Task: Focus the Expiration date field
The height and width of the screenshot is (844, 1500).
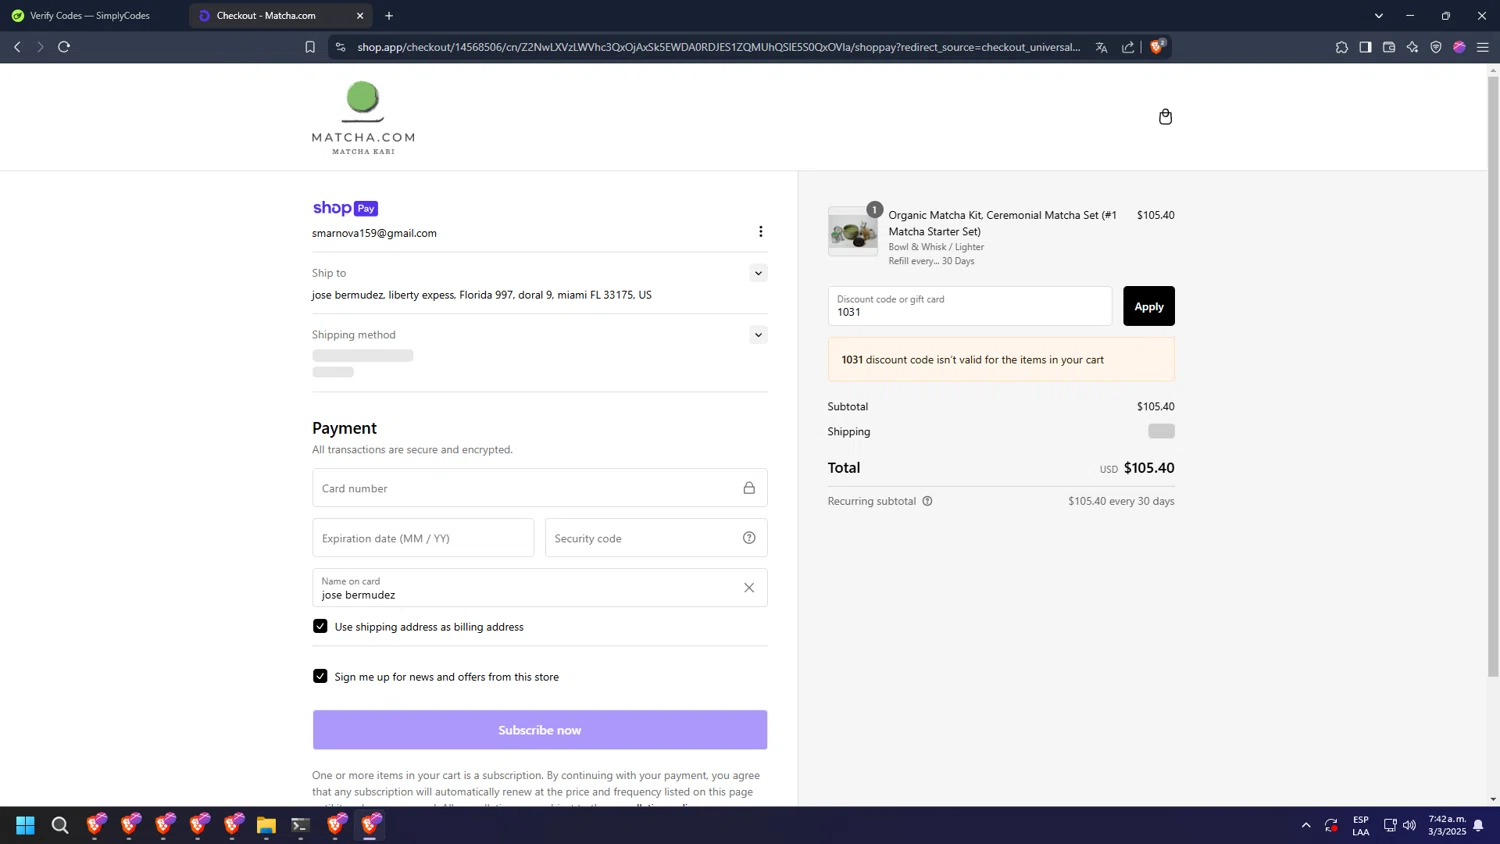Action: (423, 538)
